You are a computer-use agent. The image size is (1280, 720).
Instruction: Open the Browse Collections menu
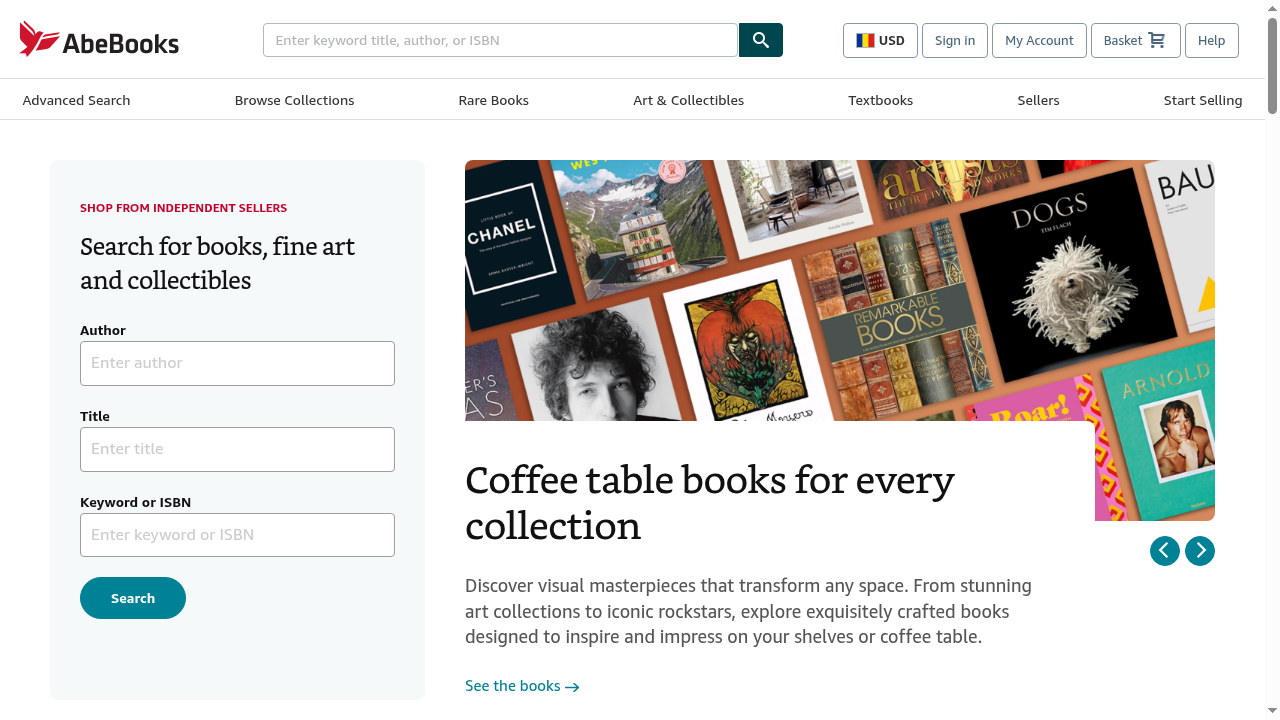pos(294,100)
